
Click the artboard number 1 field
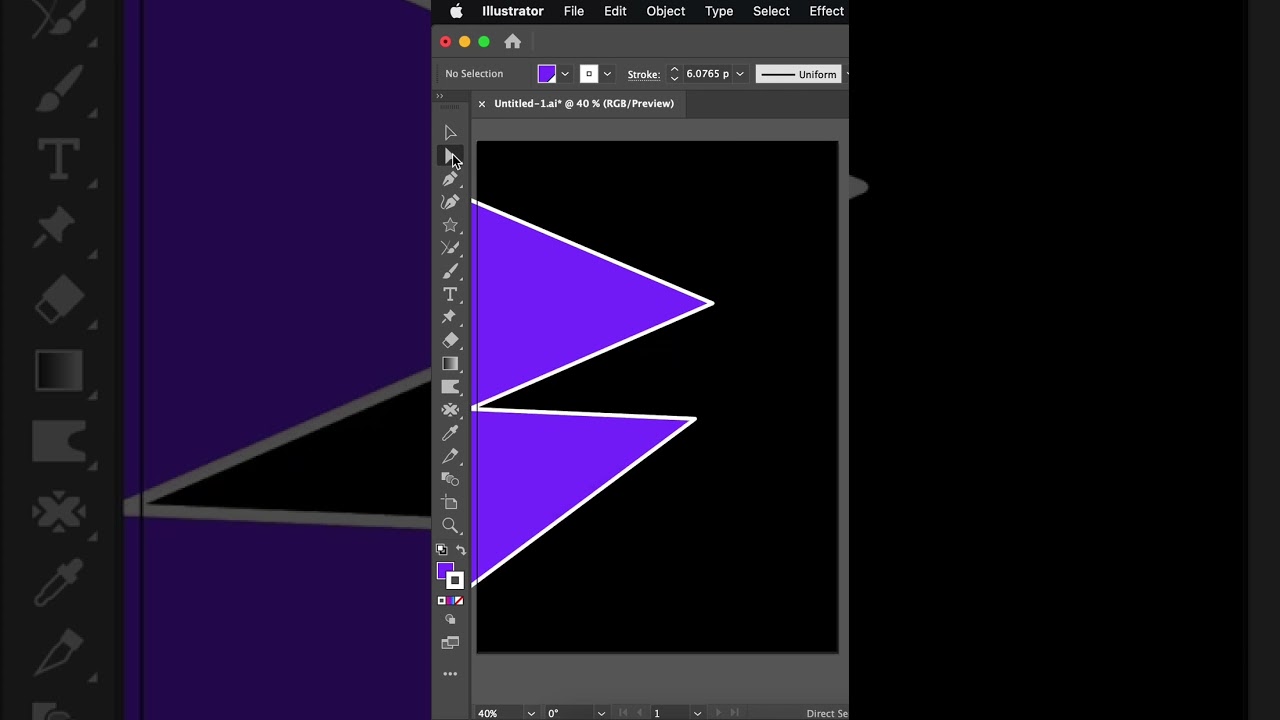point(670,713)
